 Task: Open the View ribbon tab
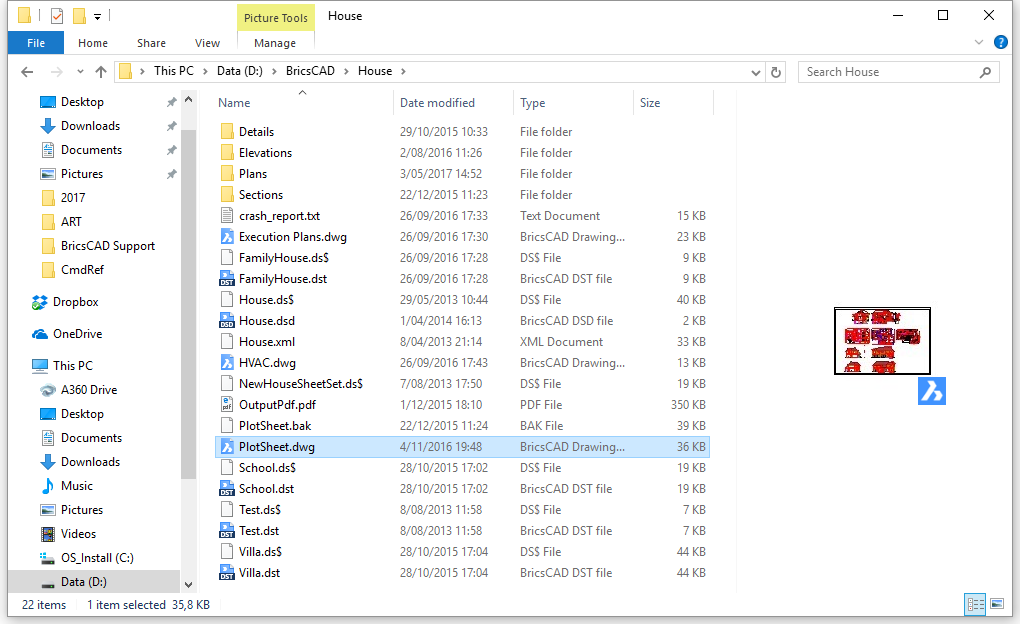pyautogui.click(x=208, y=43)
